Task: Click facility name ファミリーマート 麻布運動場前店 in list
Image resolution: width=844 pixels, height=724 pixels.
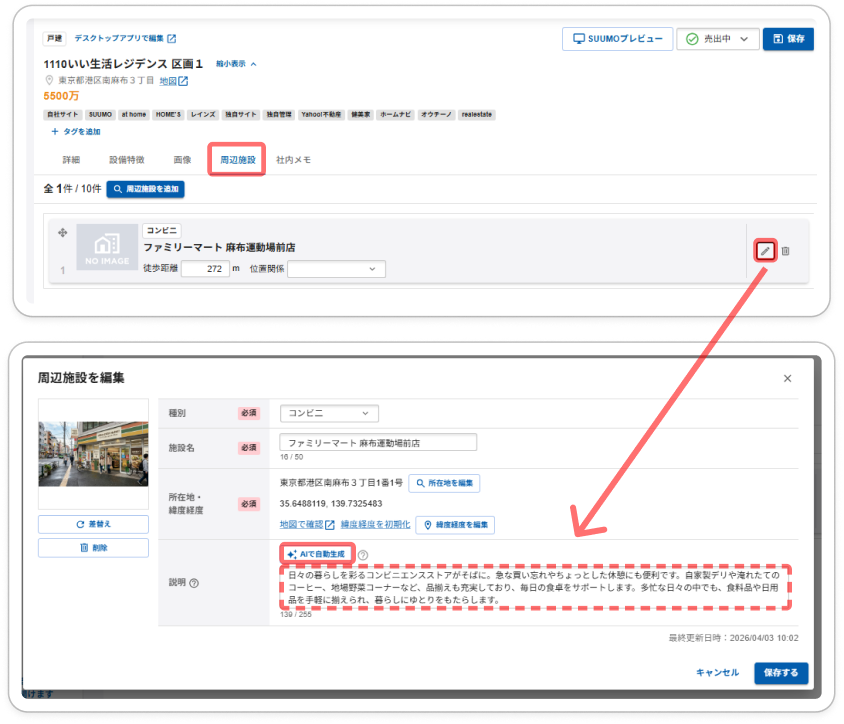Action: point(219,248)
